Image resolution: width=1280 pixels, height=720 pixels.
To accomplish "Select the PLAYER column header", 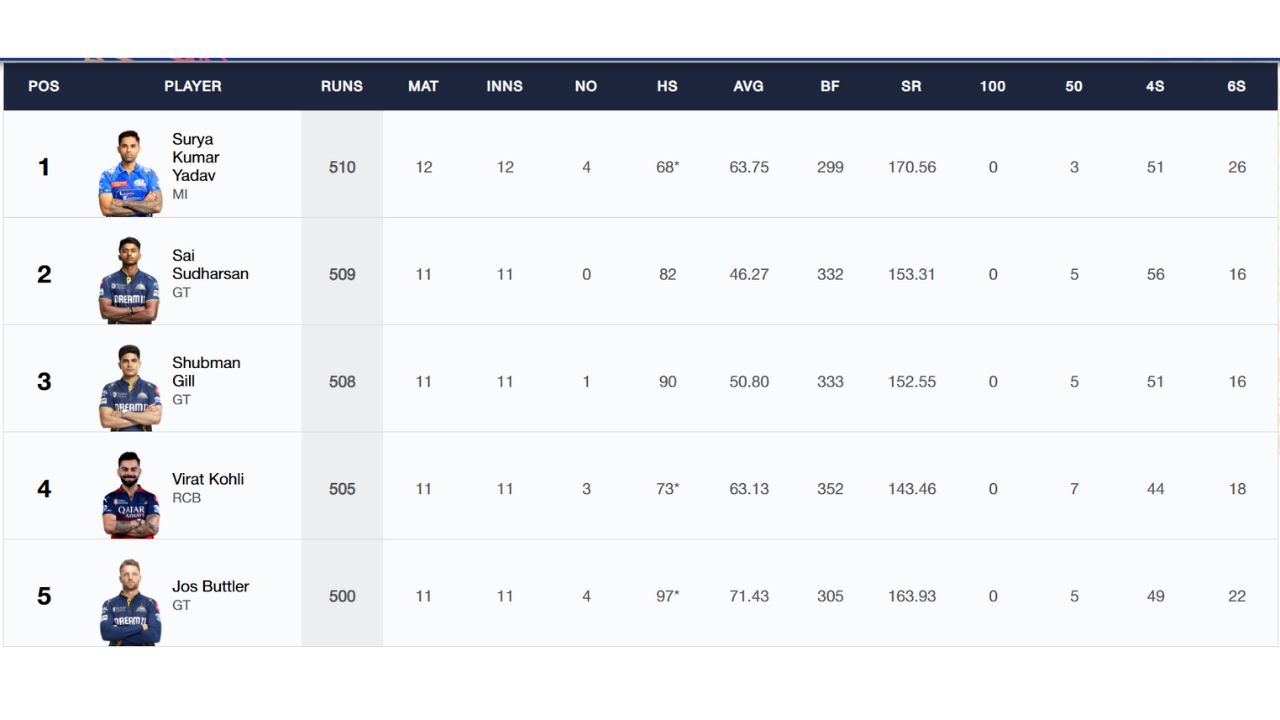I will click(193, 86).
